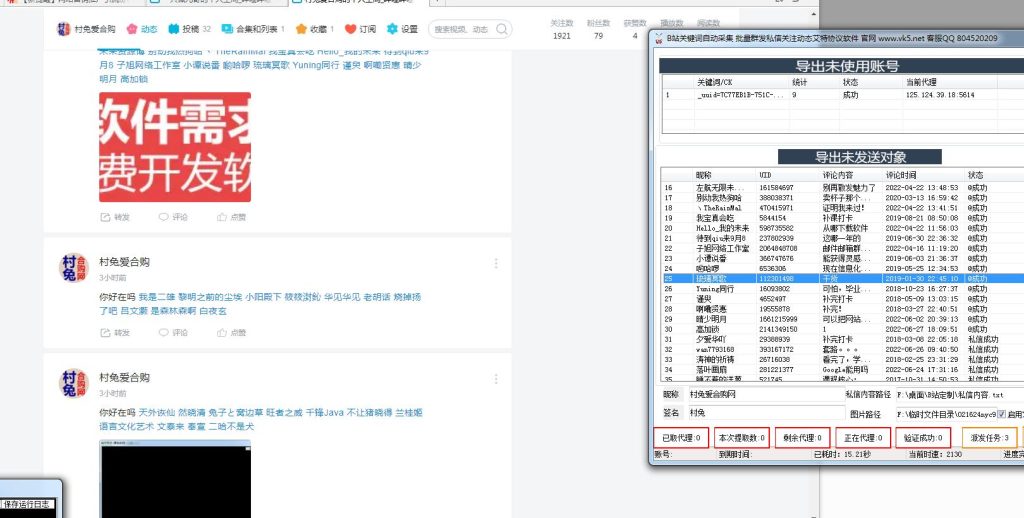
Task: Open three-dot menu on second post
Action: 494,261
